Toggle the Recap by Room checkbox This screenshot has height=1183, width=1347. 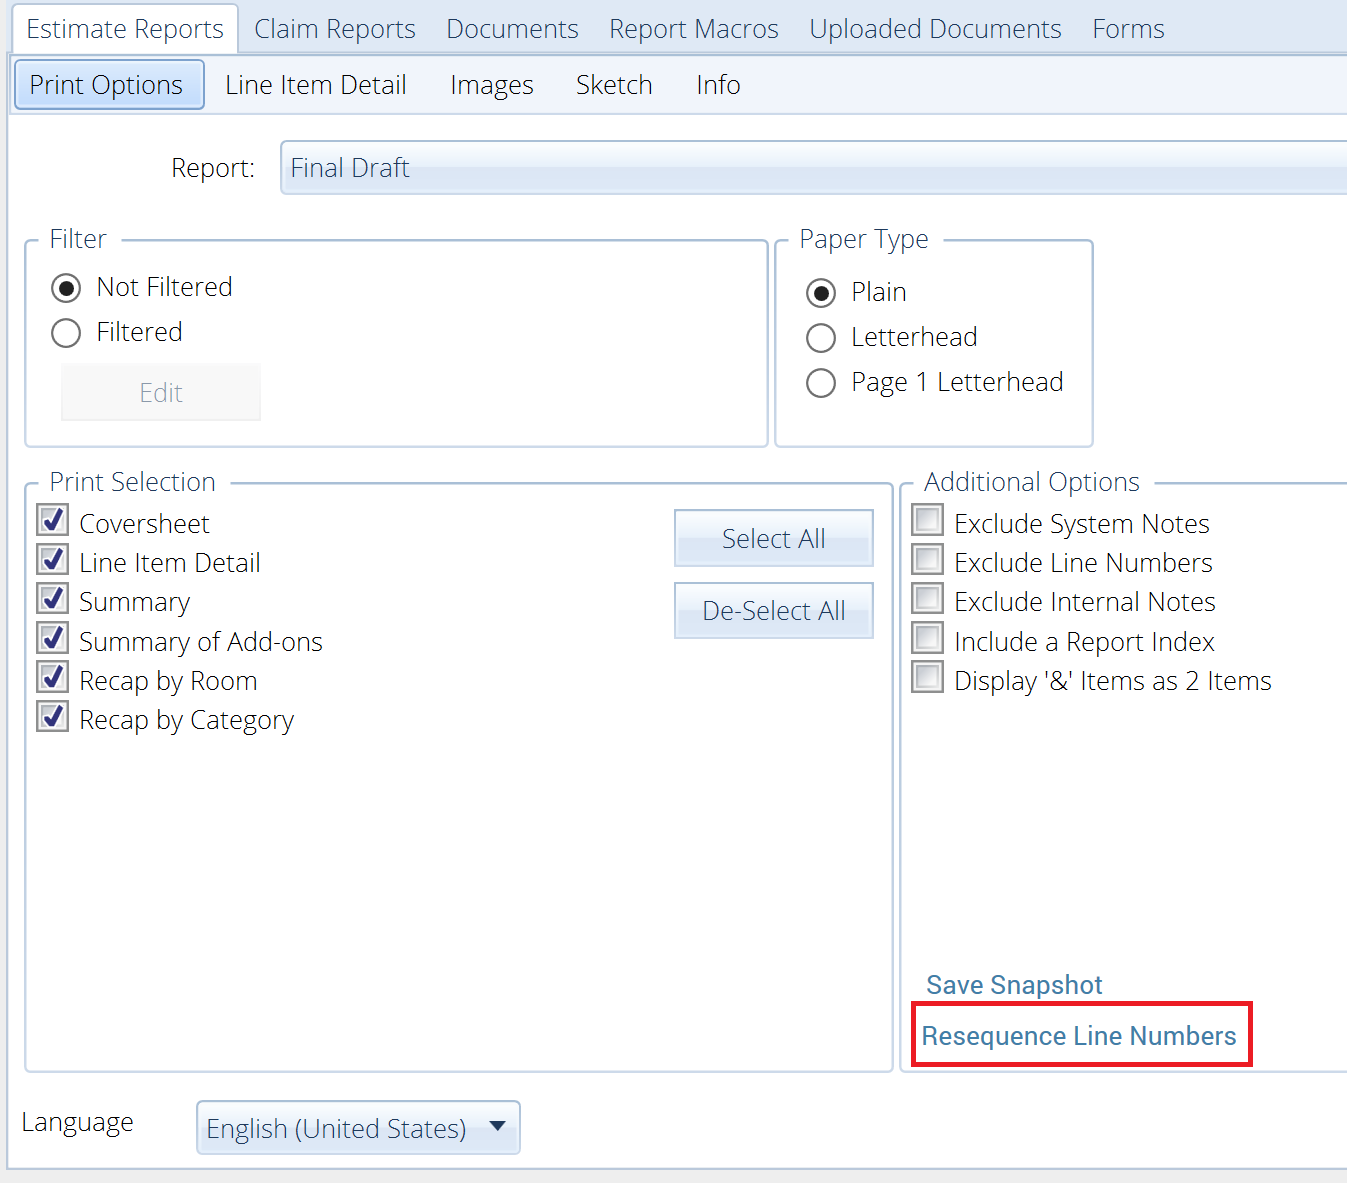[53, 677]
